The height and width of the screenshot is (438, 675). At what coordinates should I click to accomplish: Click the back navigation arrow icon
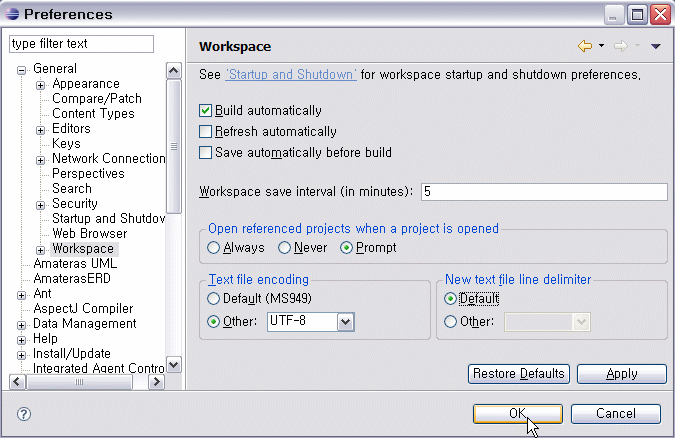click(585, 46)
